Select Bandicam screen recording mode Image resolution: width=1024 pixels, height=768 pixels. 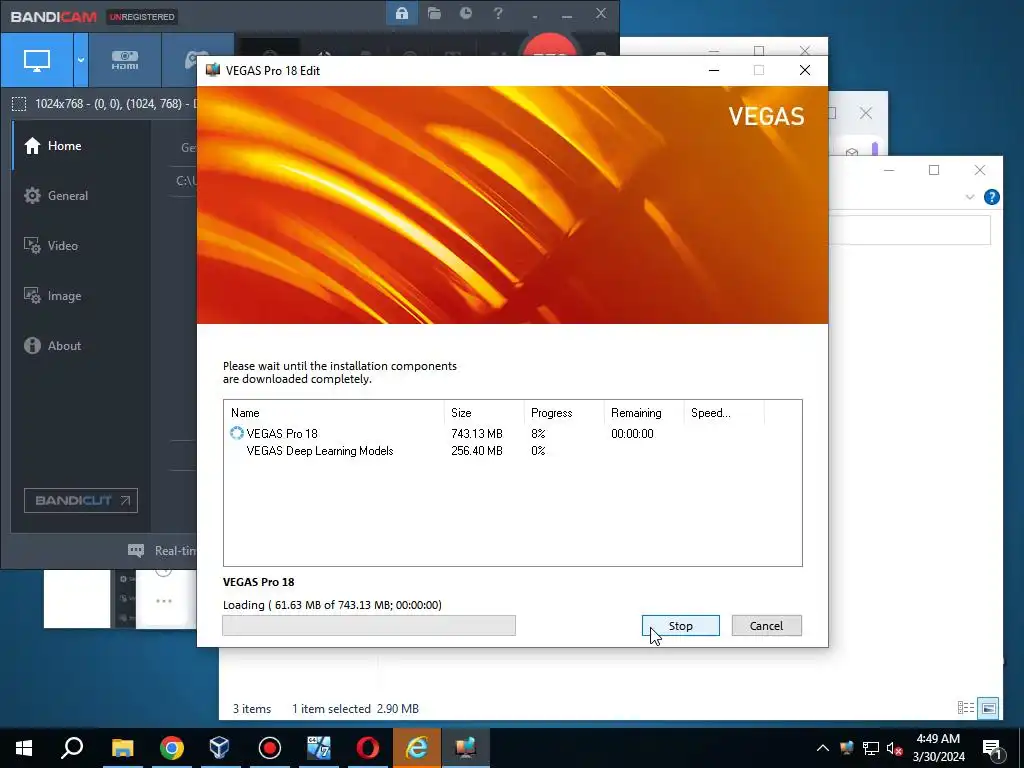coord(37,60)
